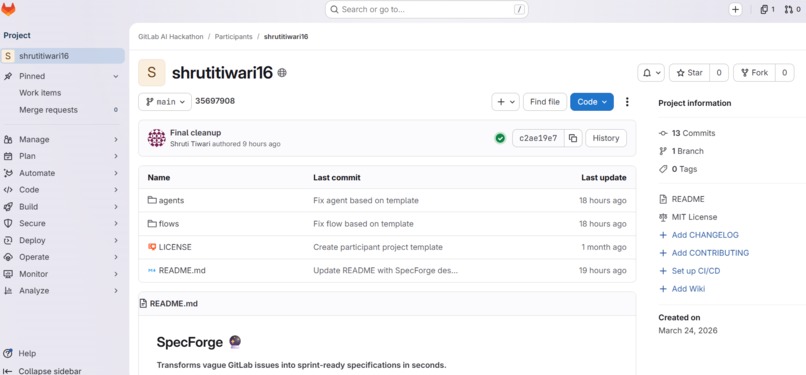Expand the Deploy menu chevron

[x=116, y=240]
